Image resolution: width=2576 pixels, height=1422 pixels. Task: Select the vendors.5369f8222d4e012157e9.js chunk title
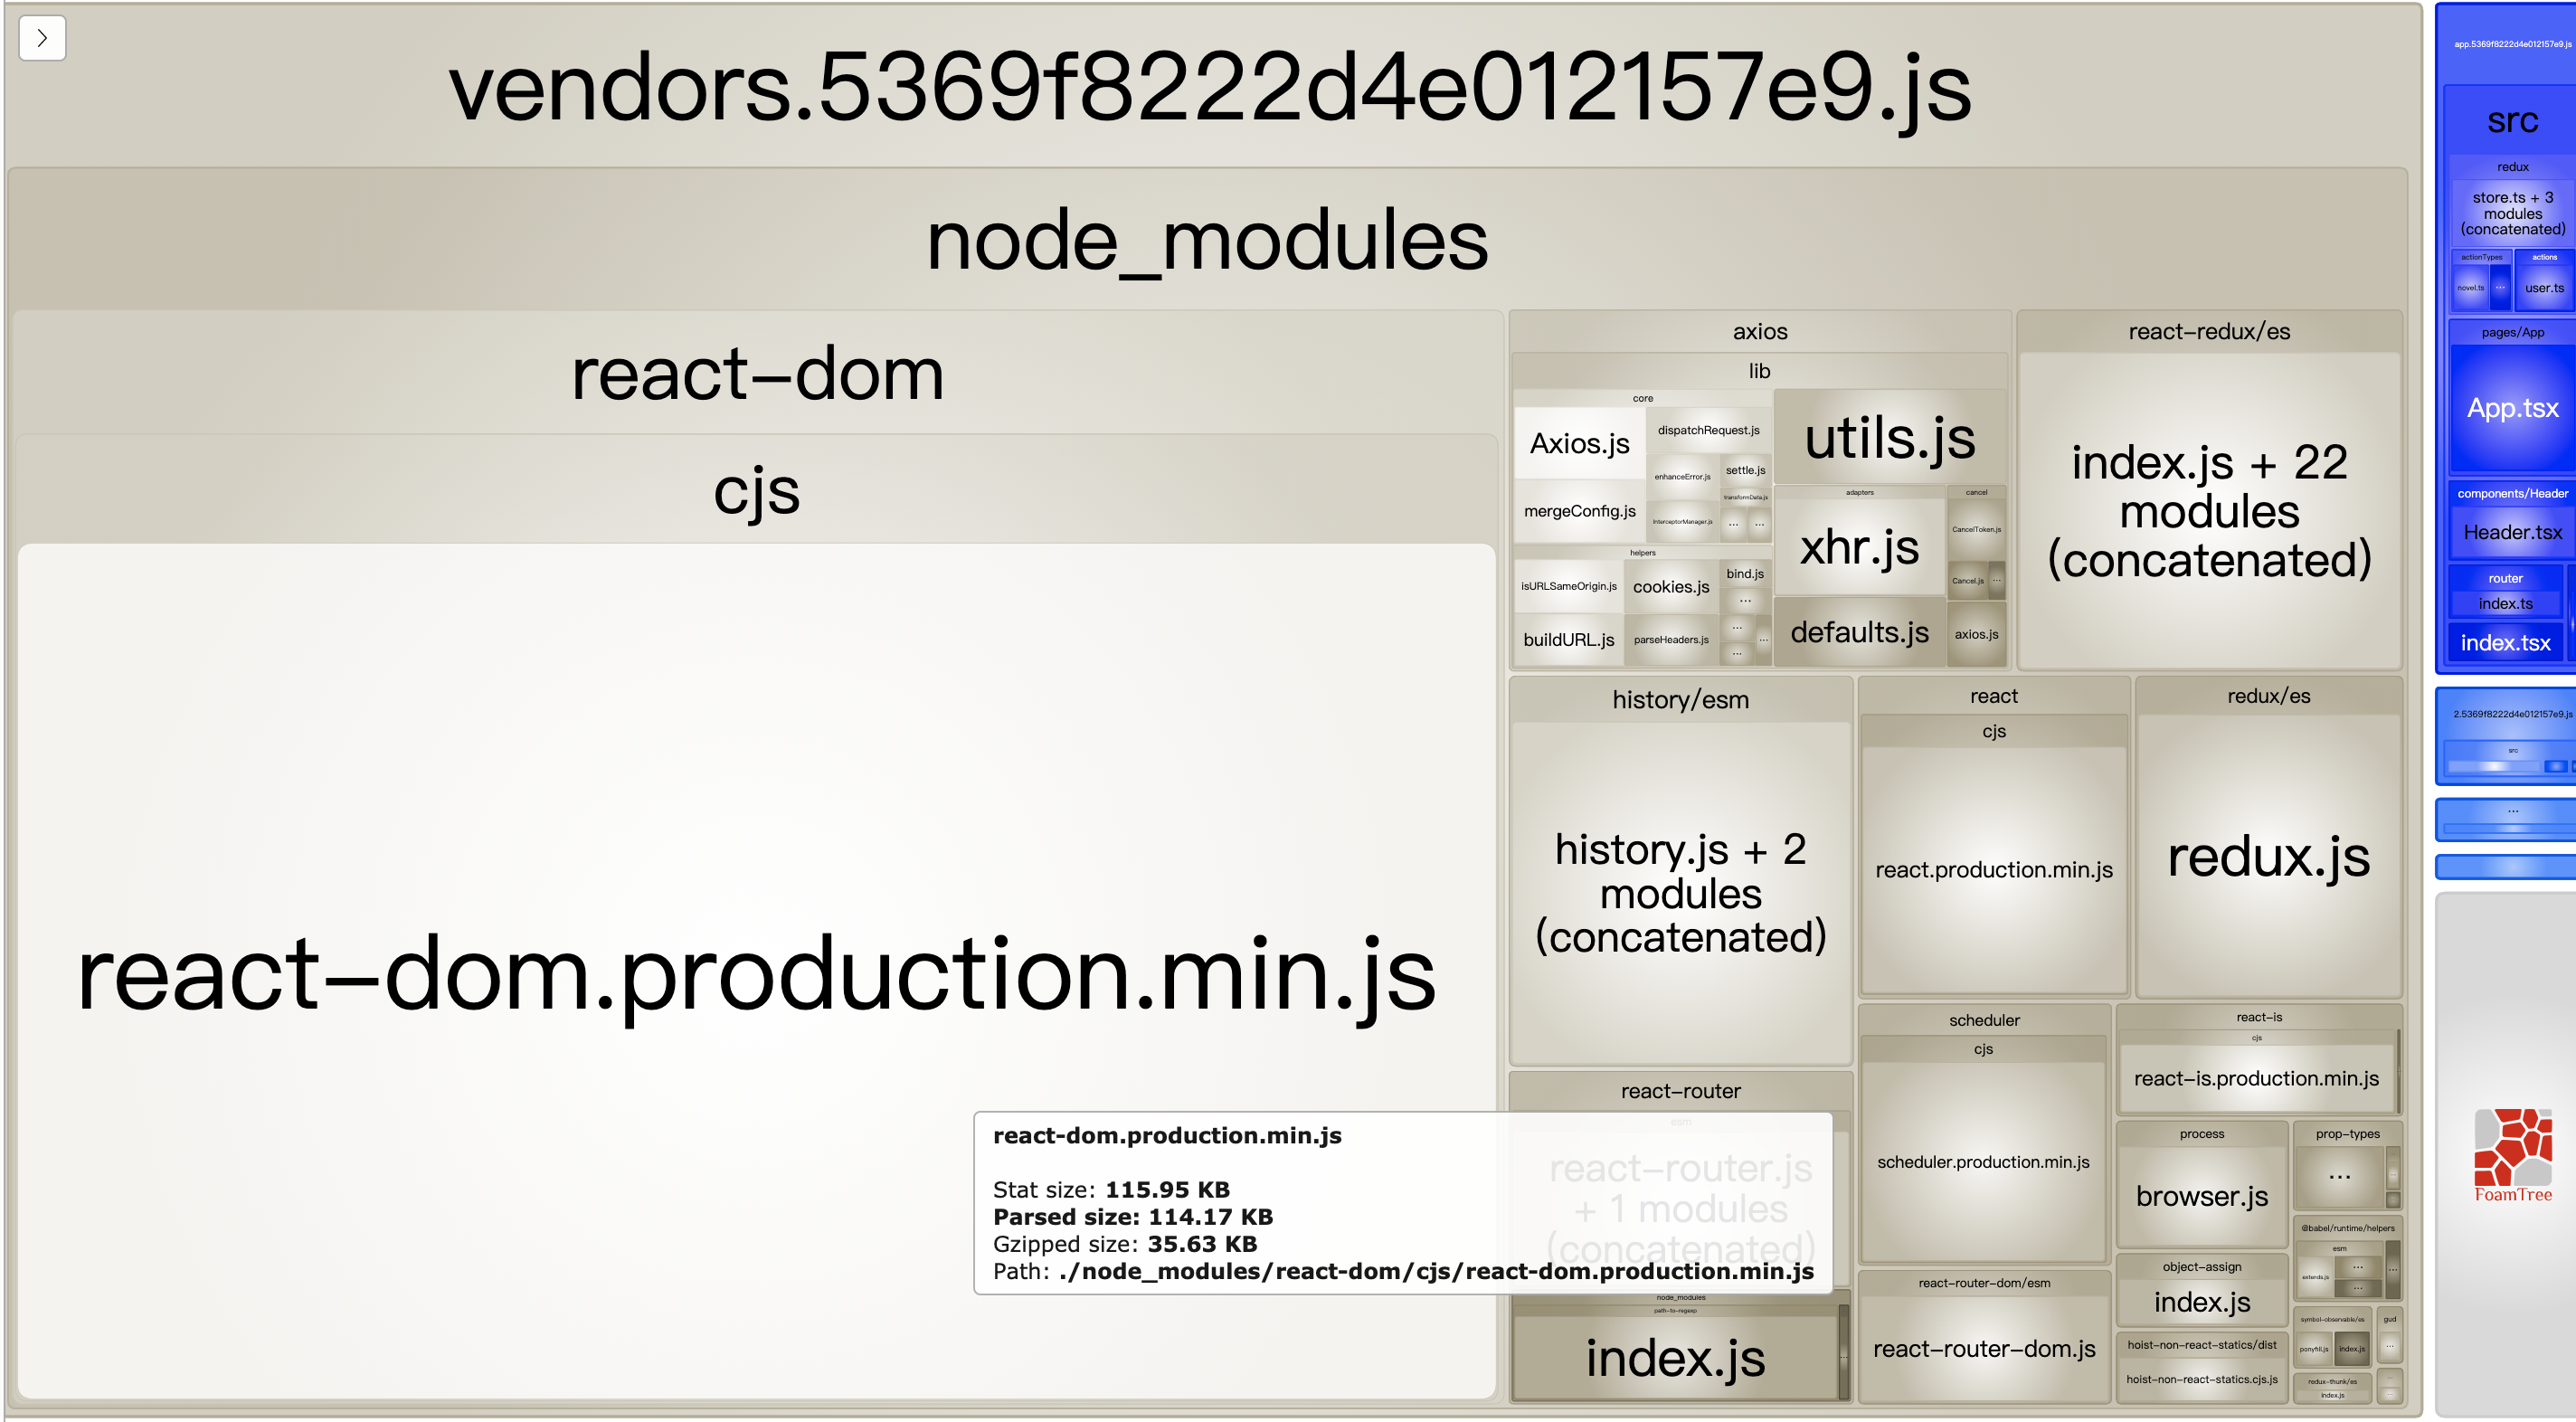tap(1209, 87)
